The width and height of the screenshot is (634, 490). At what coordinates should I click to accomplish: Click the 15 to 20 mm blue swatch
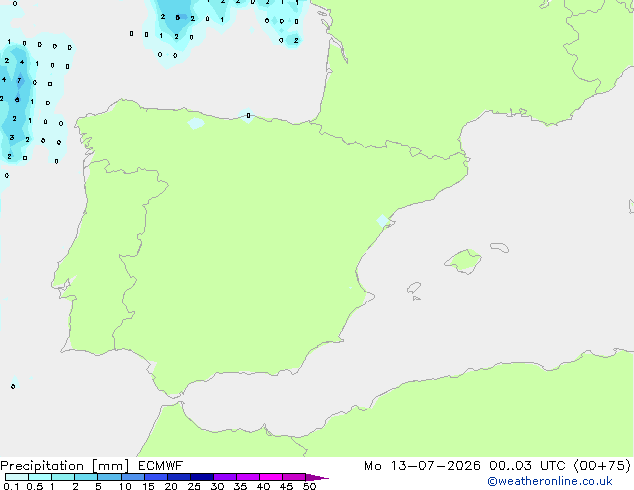[x=156, y=477]
